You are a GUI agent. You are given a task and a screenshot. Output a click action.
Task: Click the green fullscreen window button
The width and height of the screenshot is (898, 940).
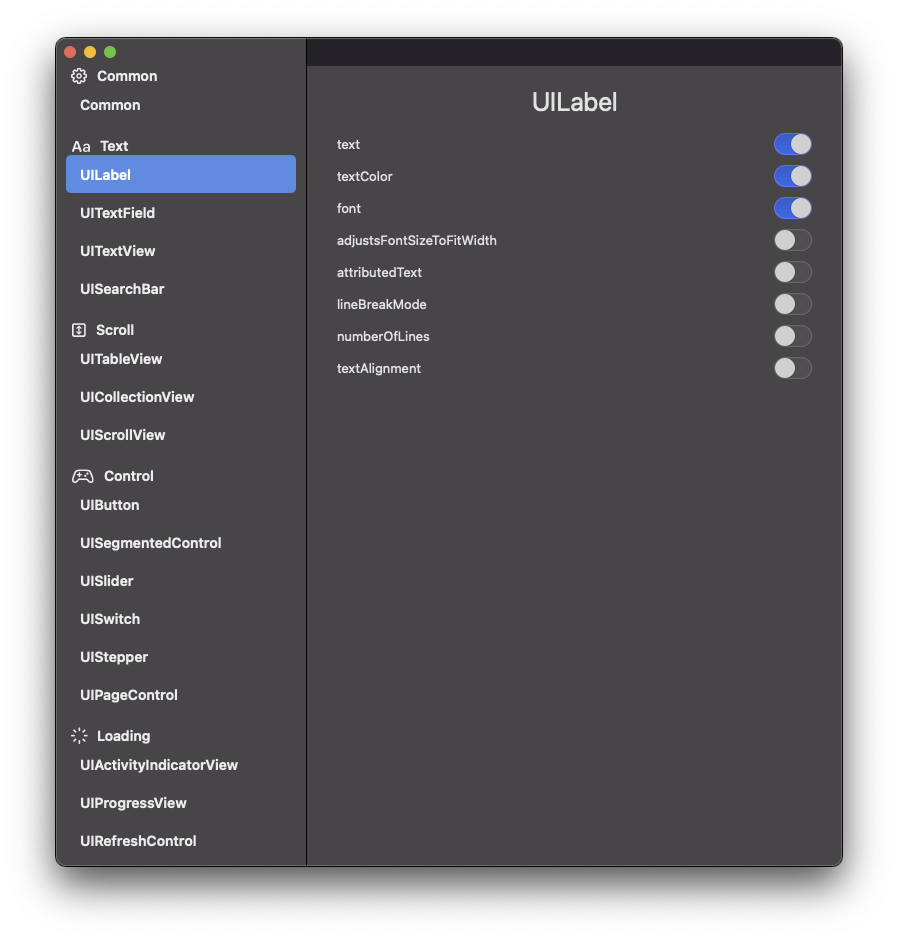tap(110, 52)
